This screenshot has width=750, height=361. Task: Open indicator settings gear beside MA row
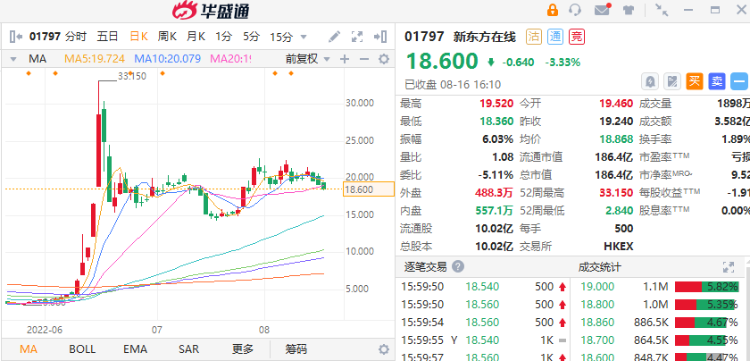pyautogui.click(x=384, y=59)
